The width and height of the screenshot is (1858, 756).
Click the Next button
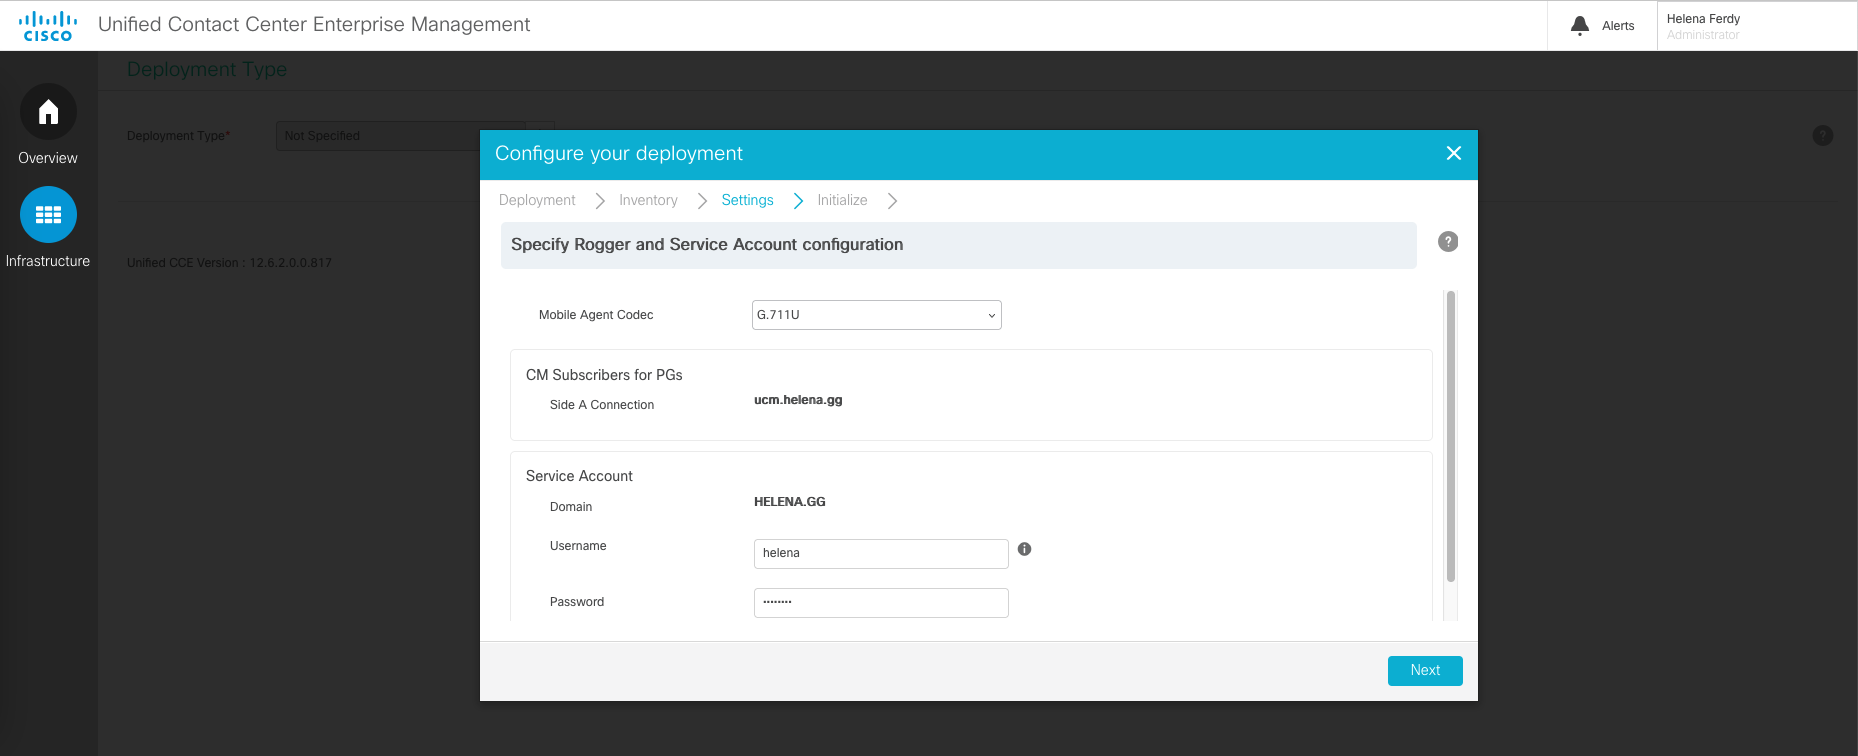pyautogui.click(x=1424, y=671)
